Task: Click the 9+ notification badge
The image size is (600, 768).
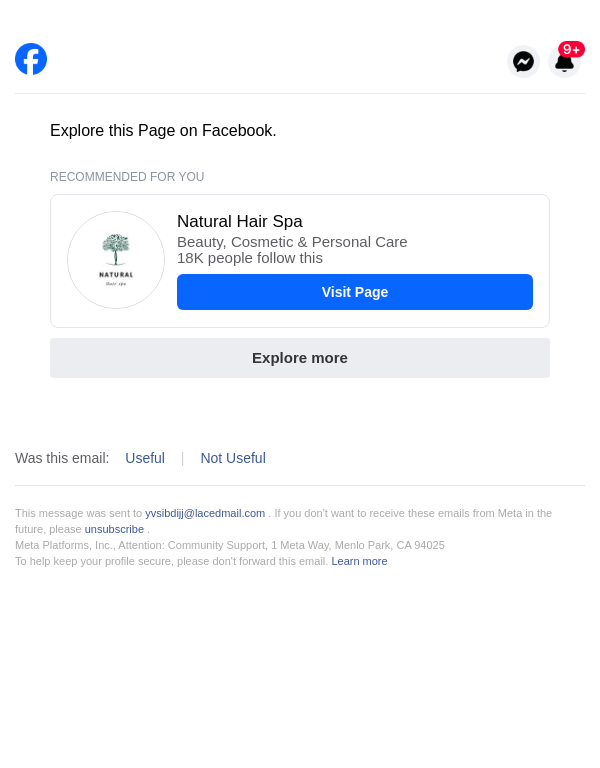Action: 571,49
